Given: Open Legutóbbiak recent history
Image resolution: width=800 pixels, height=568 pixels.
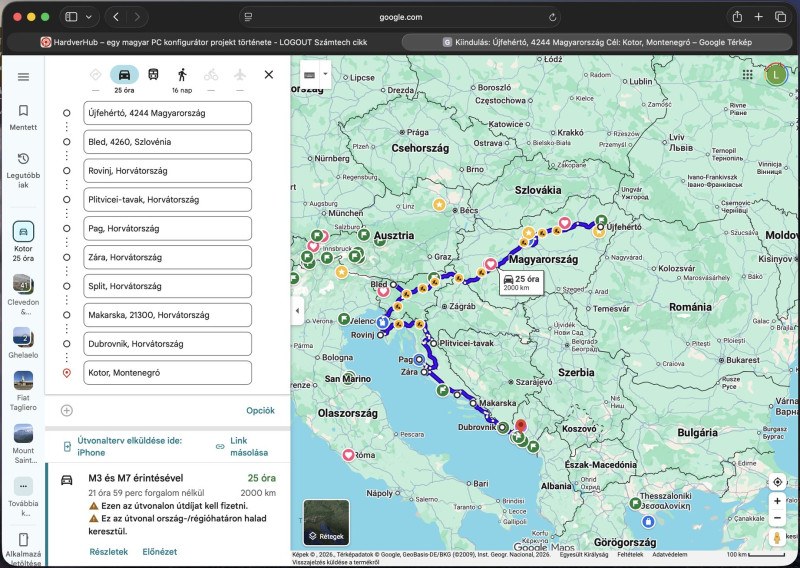Looking at the screenshot, I should (x=23, y=170).
